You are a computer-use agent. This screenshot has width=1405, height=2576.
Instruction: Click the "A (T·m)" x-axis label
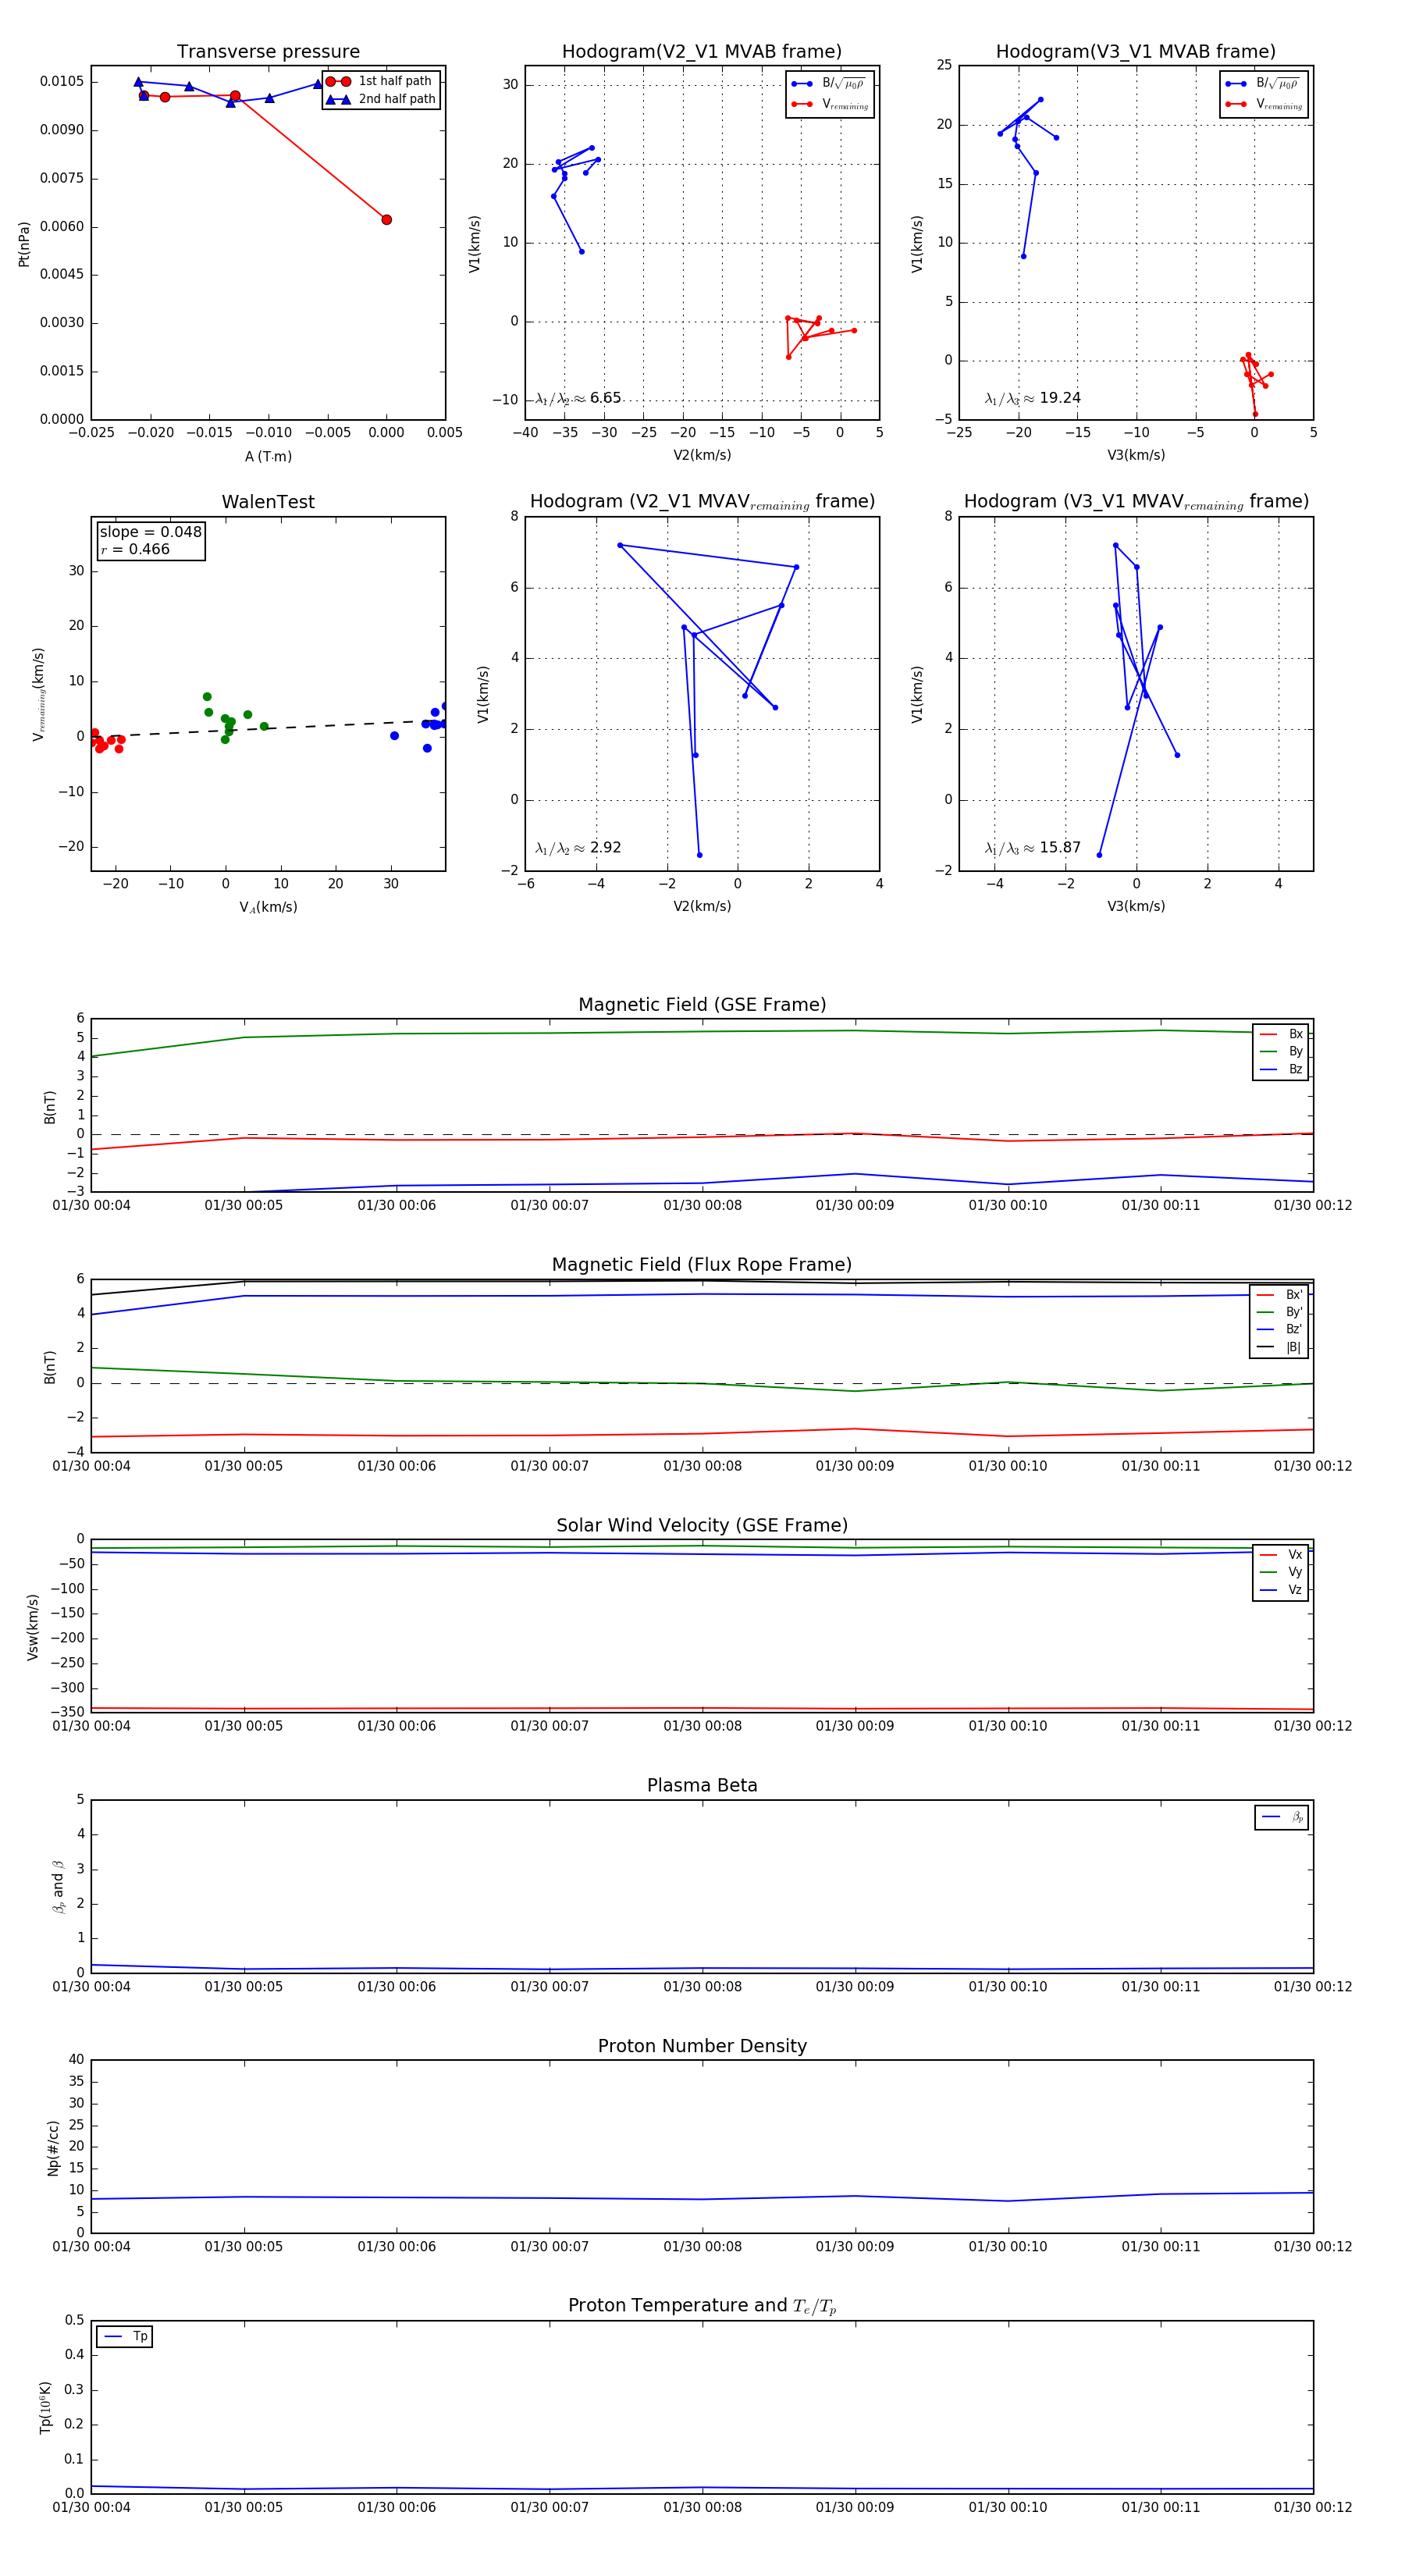(x=268, y=456)
